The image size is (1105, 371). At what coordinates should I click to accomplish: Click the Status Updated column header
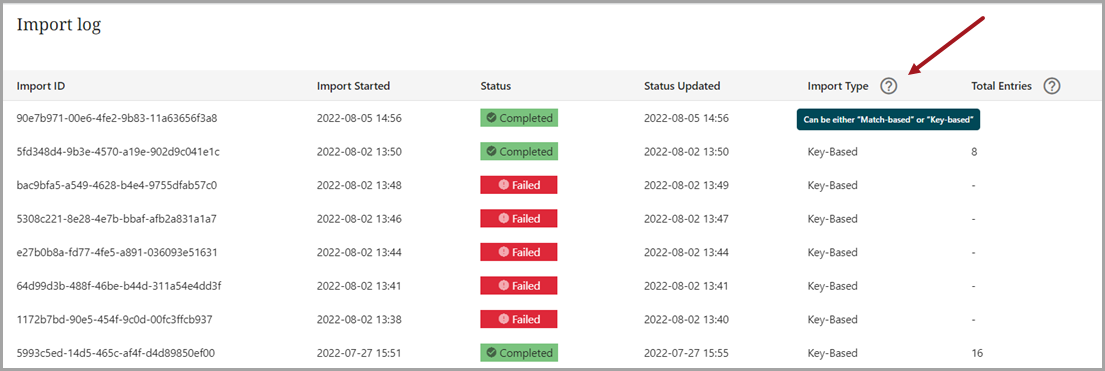681,86
